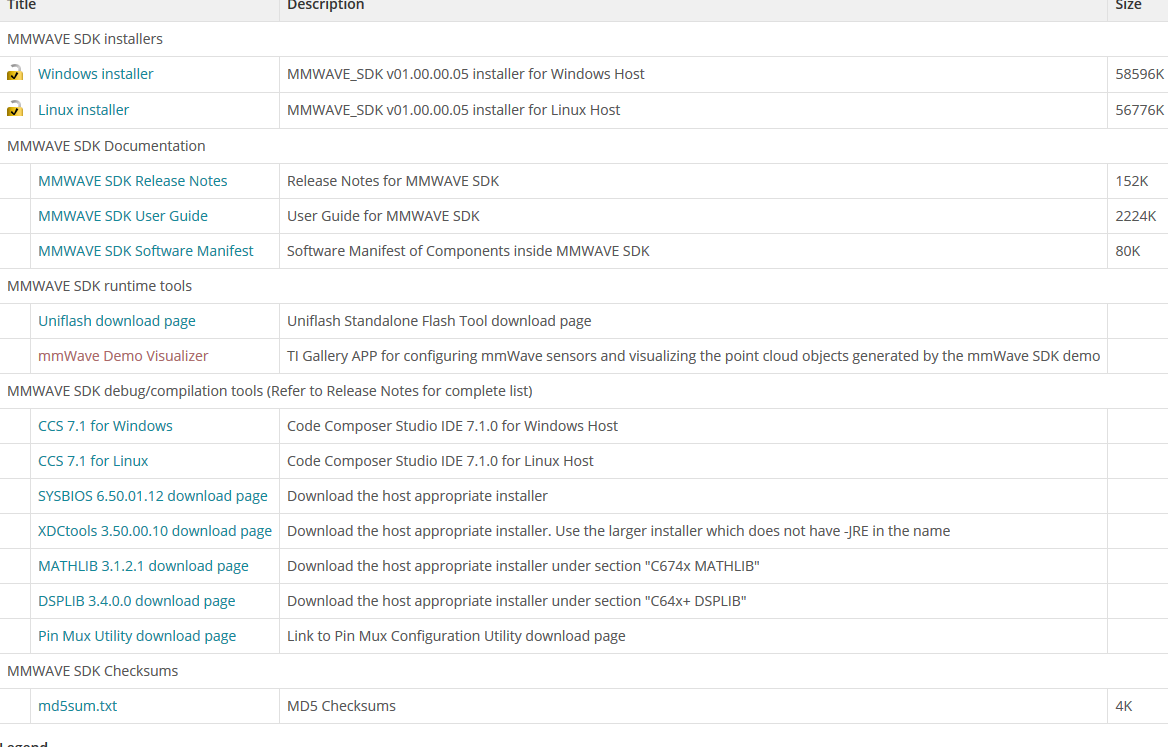Open the Linux installer link
Screen dimensions: 1168x747
pyautogui.click(x=83, y=109)
